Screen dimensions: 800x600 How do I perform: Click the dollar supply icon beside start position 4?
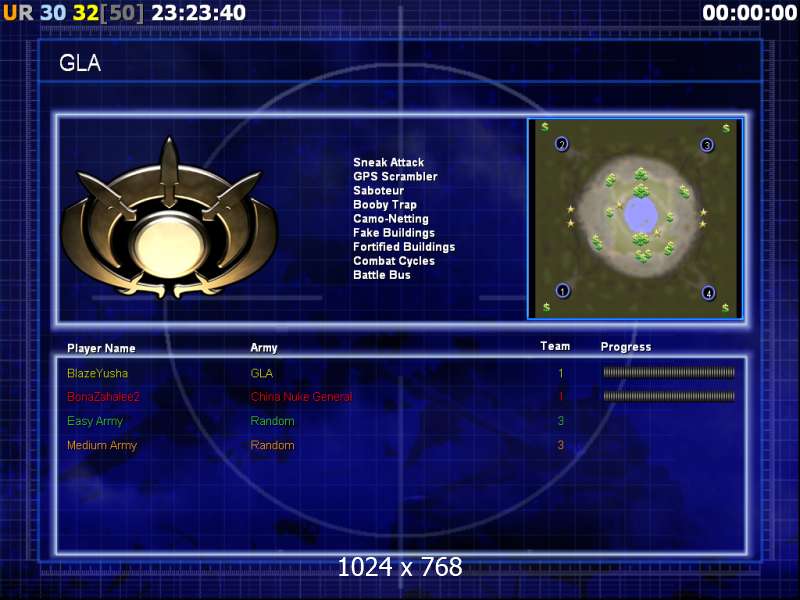pyautogui.click(x=725, y=308)
